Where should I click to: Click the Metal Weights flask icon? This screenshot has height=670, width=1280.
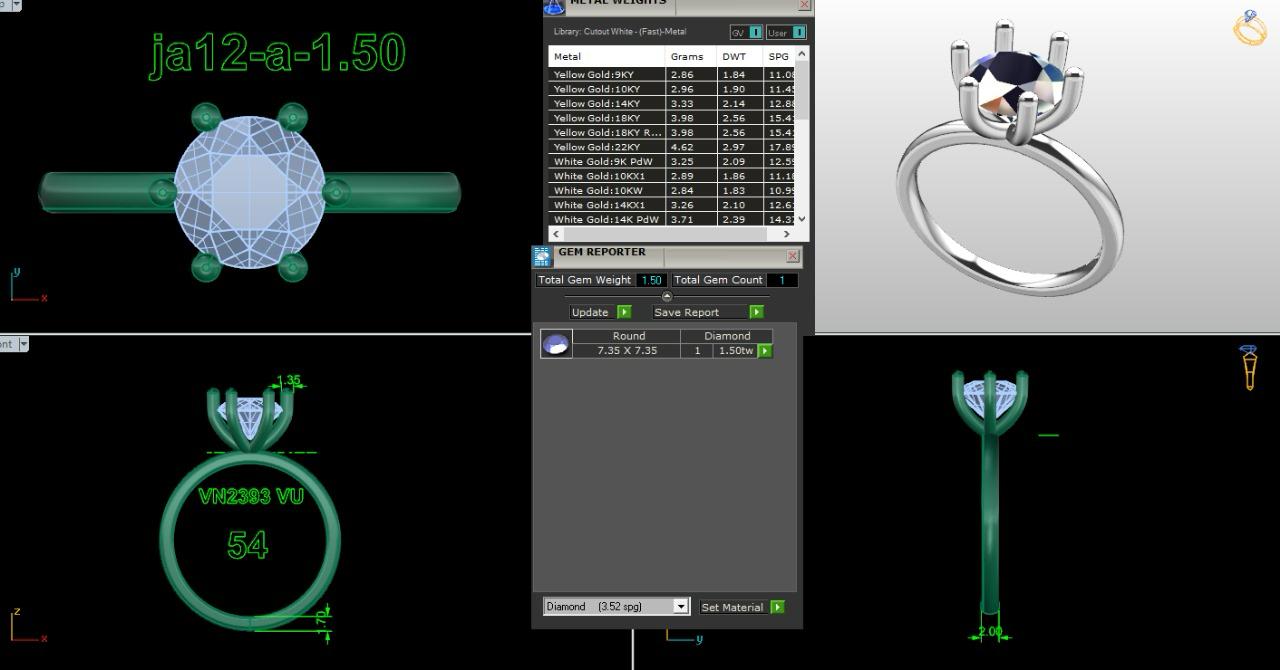coord(553,6)
